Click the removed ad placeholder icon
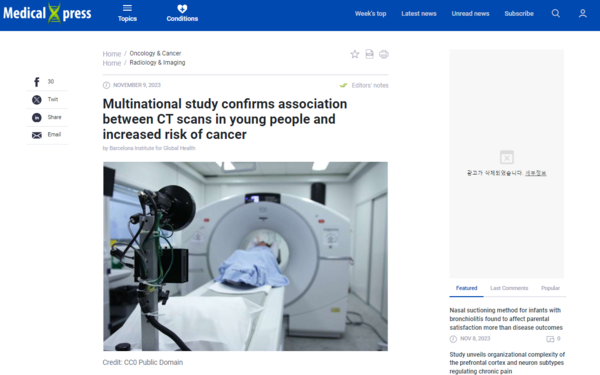Image resolution: width=600 pixels, height=375 pixels. pyautogui.click(x=507, y=157)
